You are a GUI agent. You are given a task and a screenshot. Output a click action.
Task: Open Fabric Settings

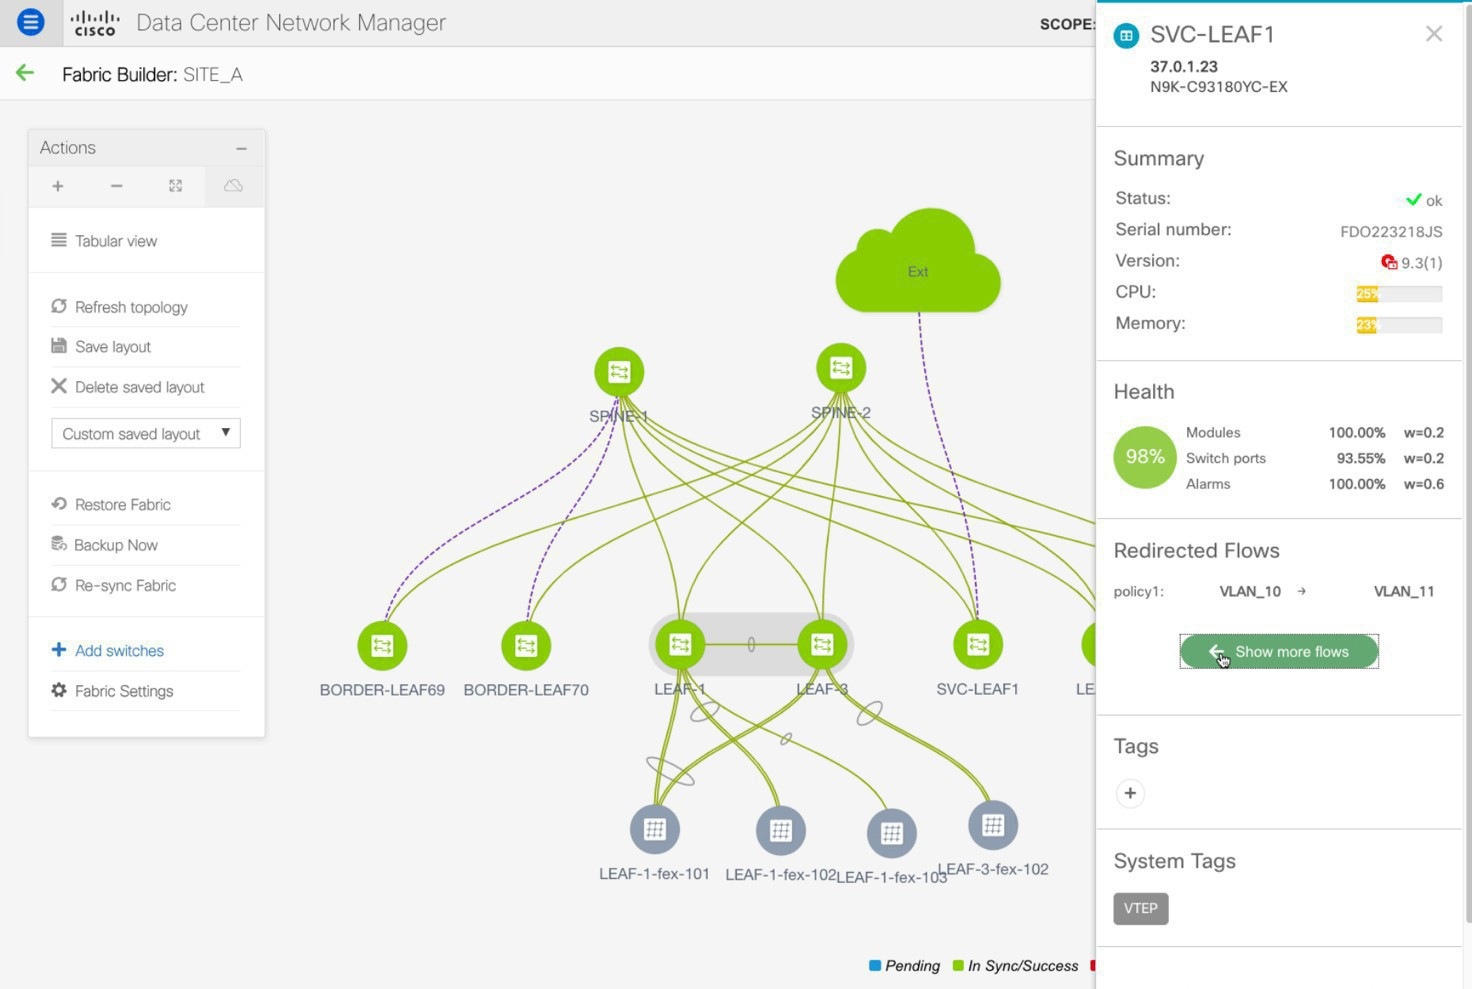point(112,691)
